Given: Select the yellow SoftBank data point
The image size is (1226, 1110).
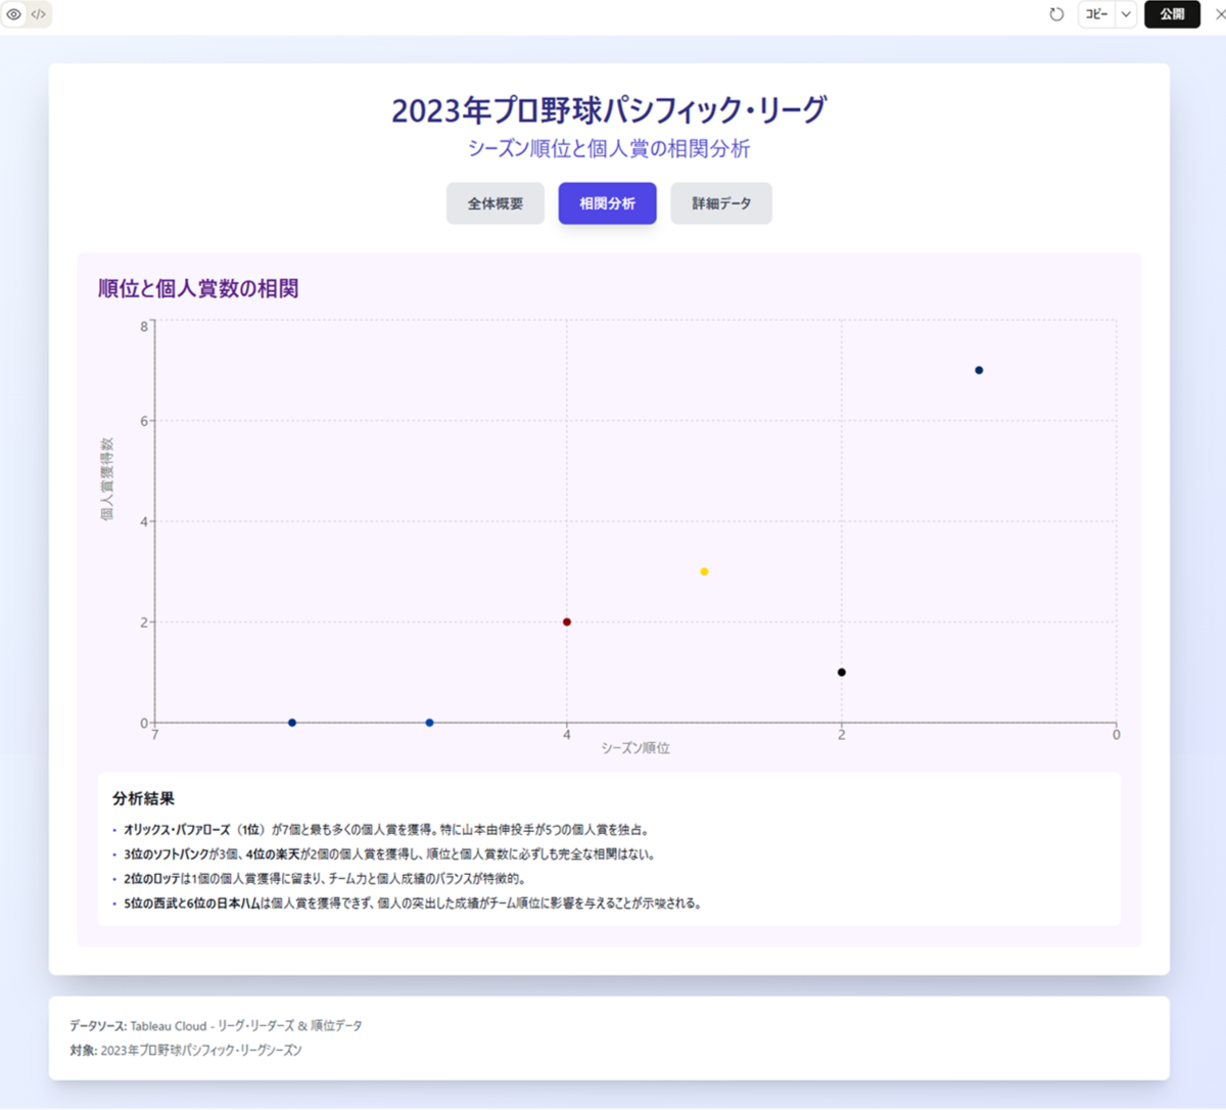Looking at the screenshot, I should click(x=703, y=571).
